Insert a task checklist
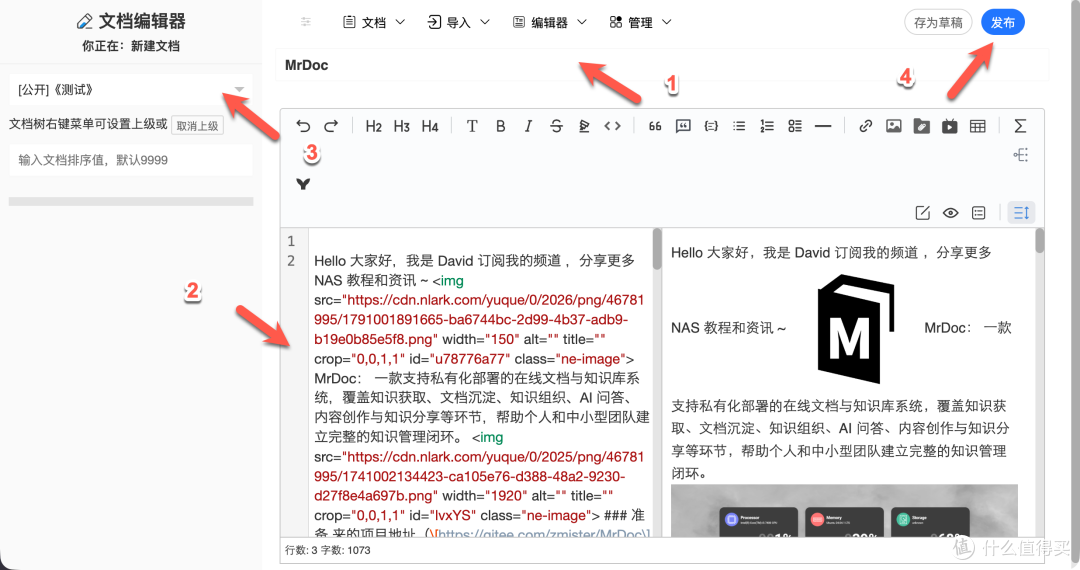The image size is (1080, 570). click(795, 126)
